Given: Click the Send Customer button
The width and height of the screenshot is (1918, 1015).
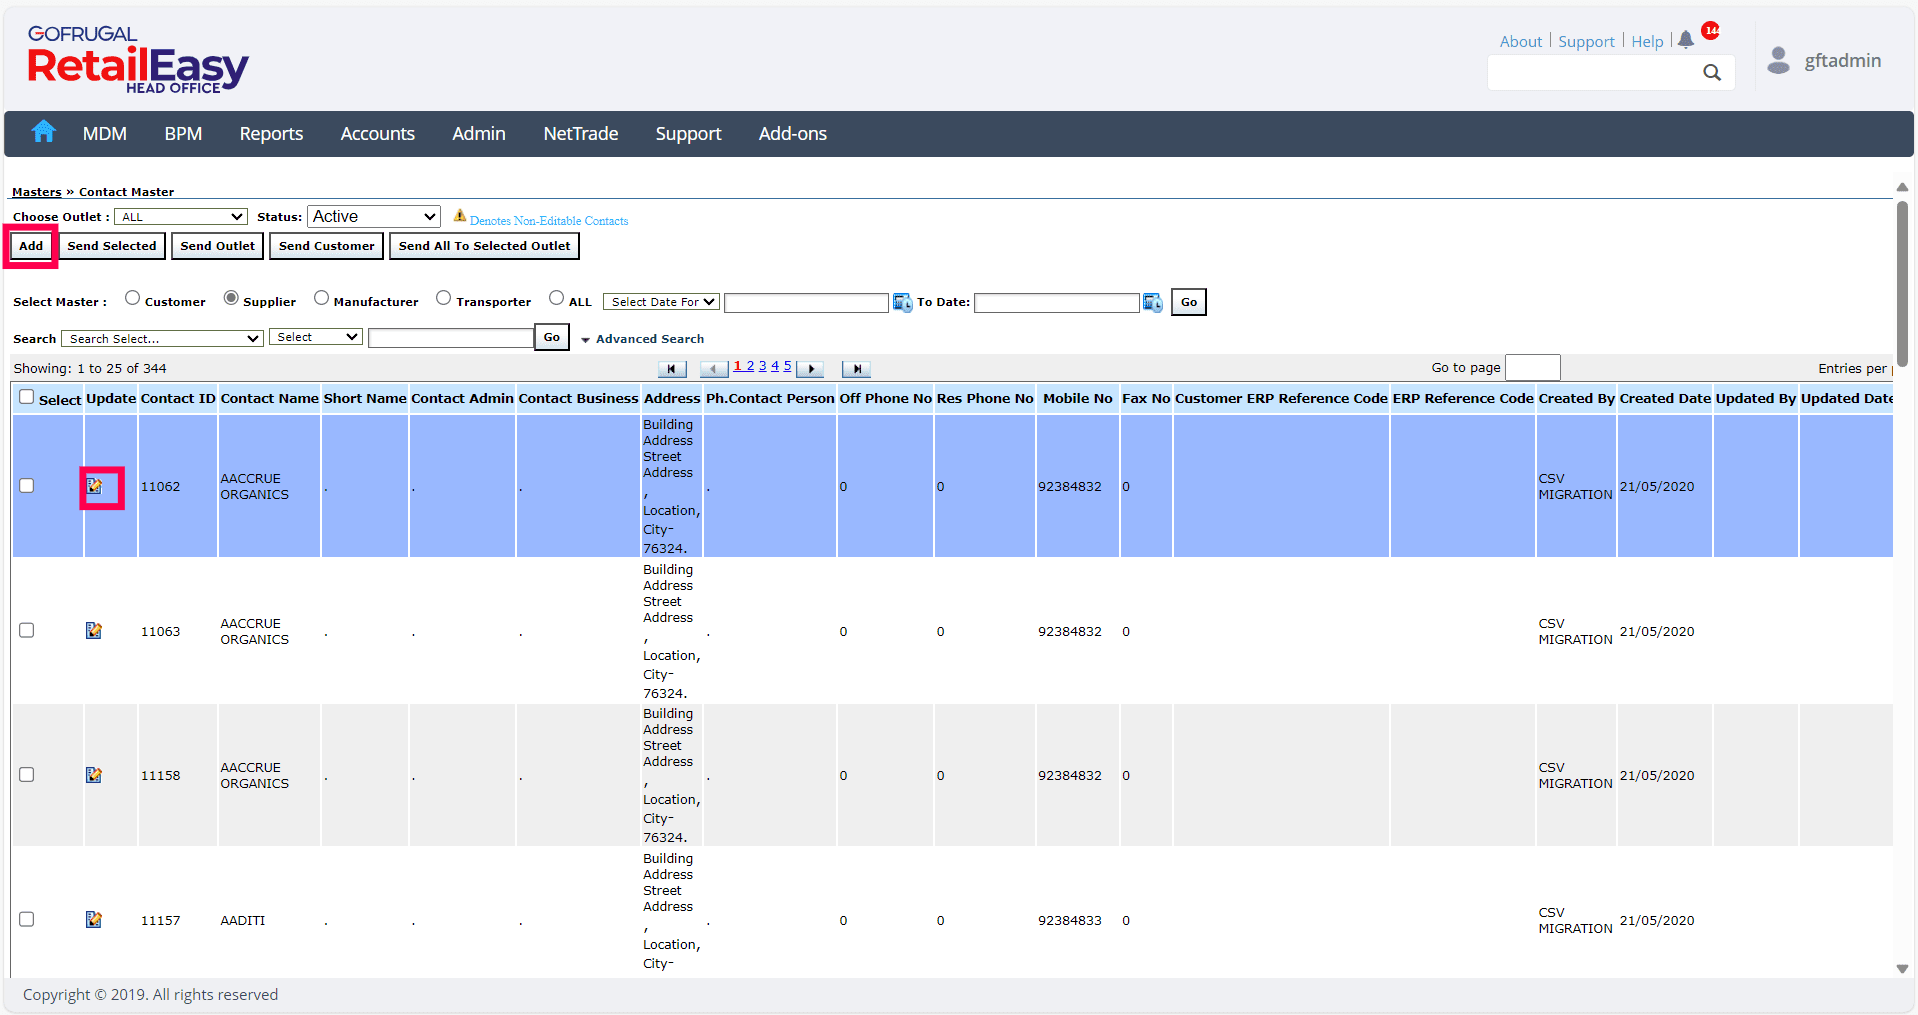Looking at the screenshot, I should click(326, 246).
